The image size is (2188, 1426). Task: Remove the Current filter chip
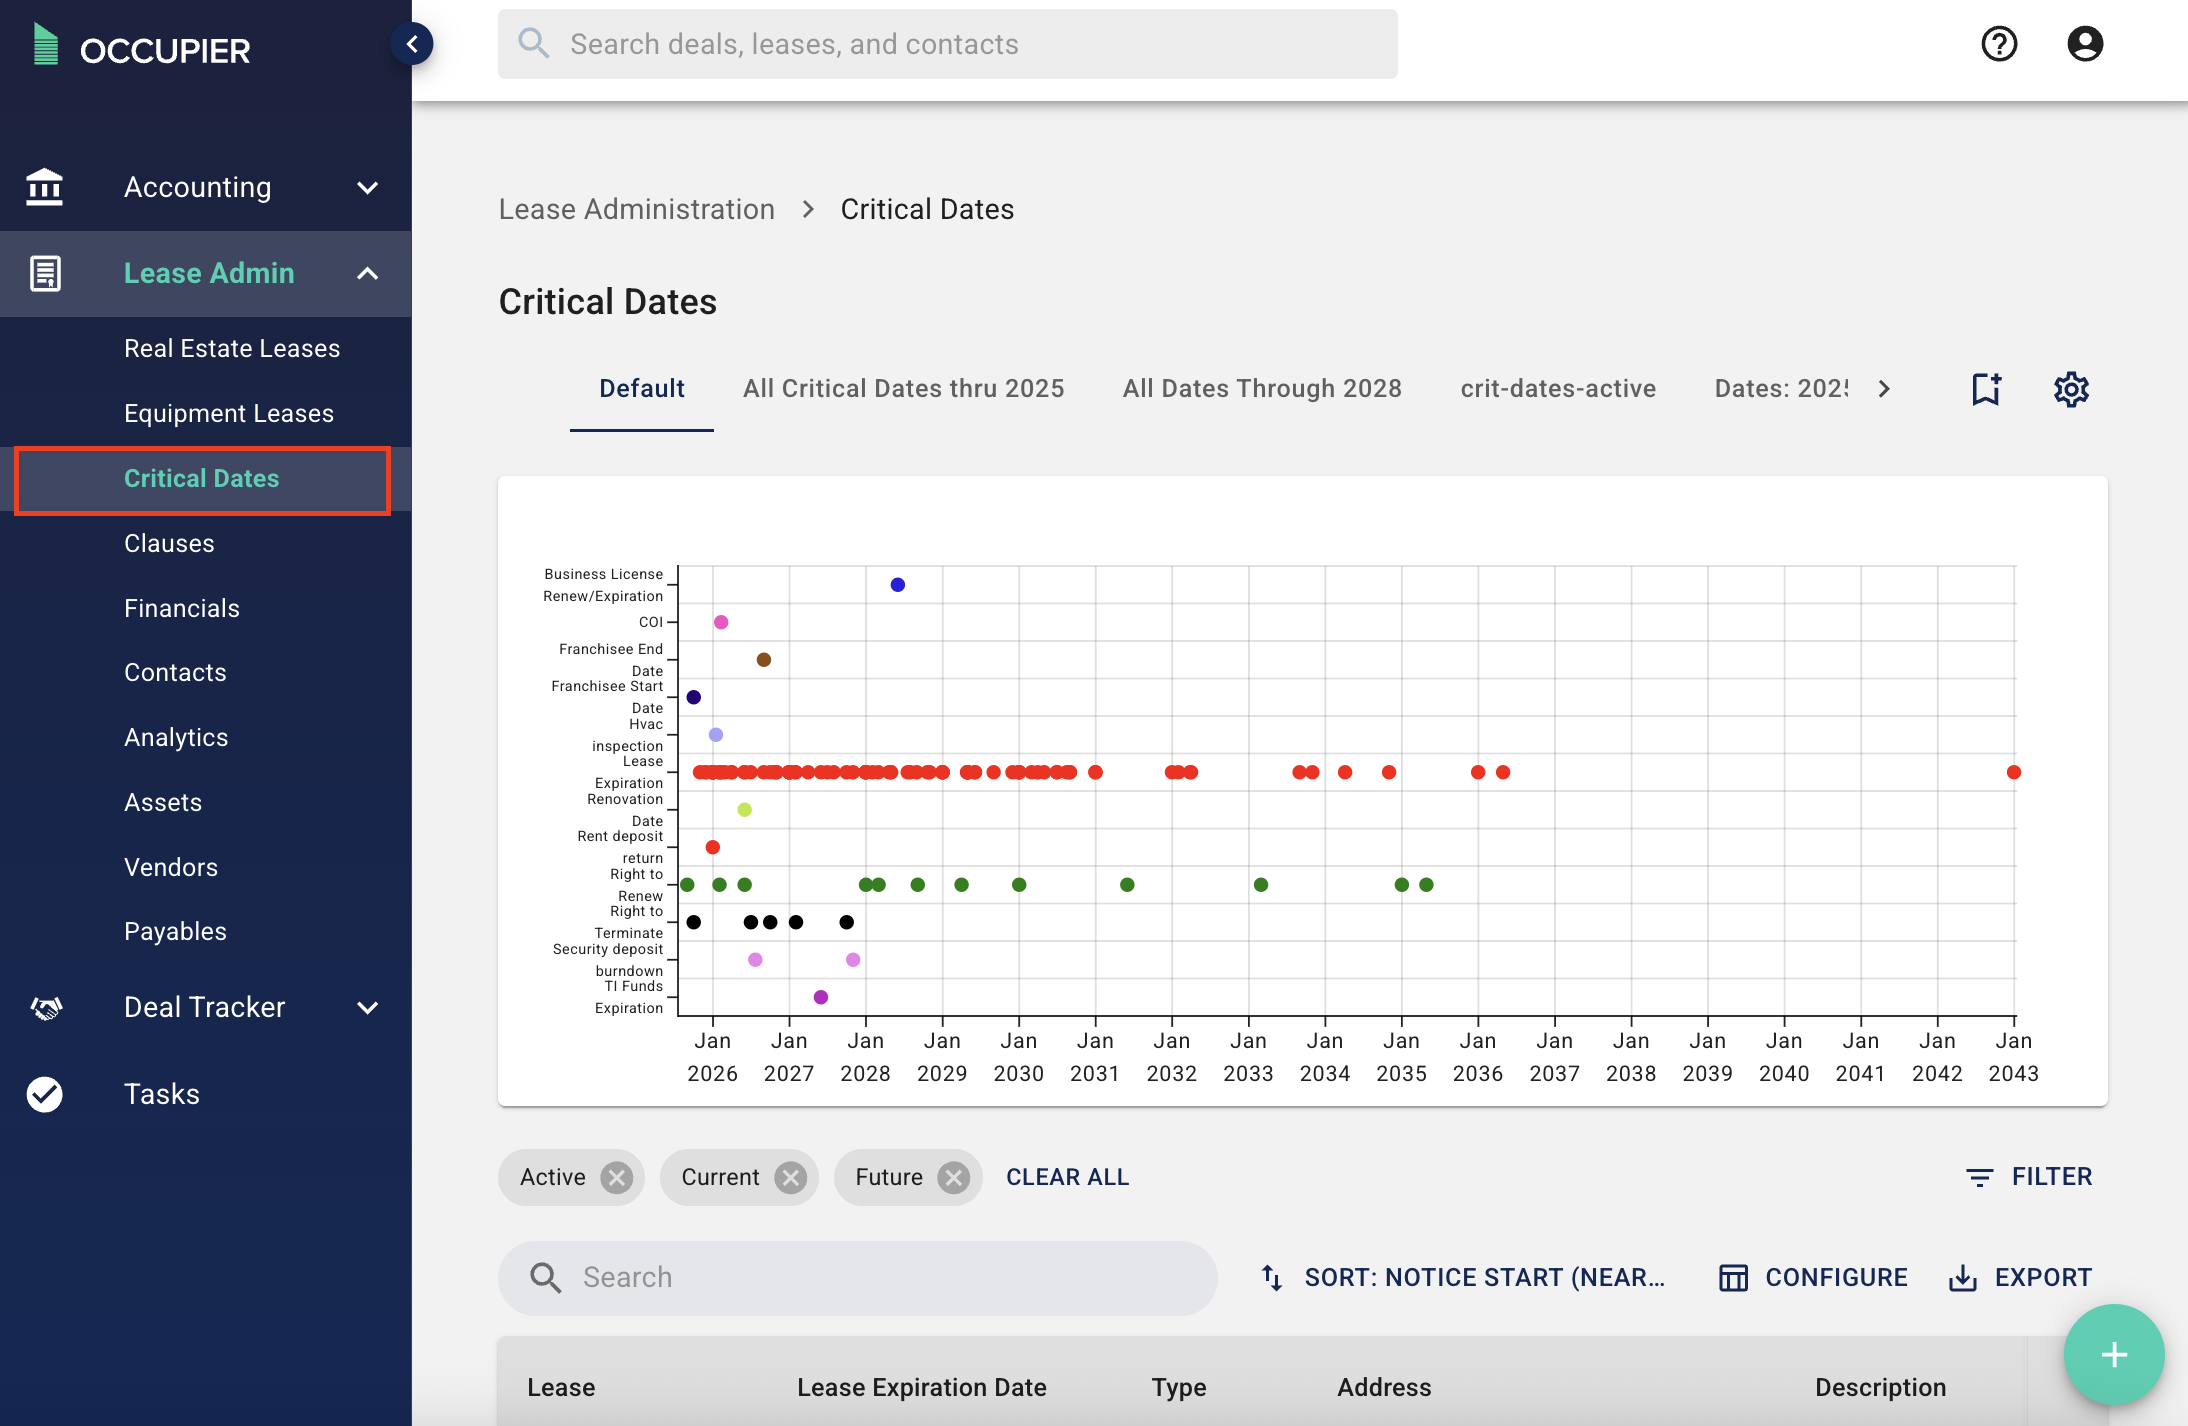tap(791, 1178)
